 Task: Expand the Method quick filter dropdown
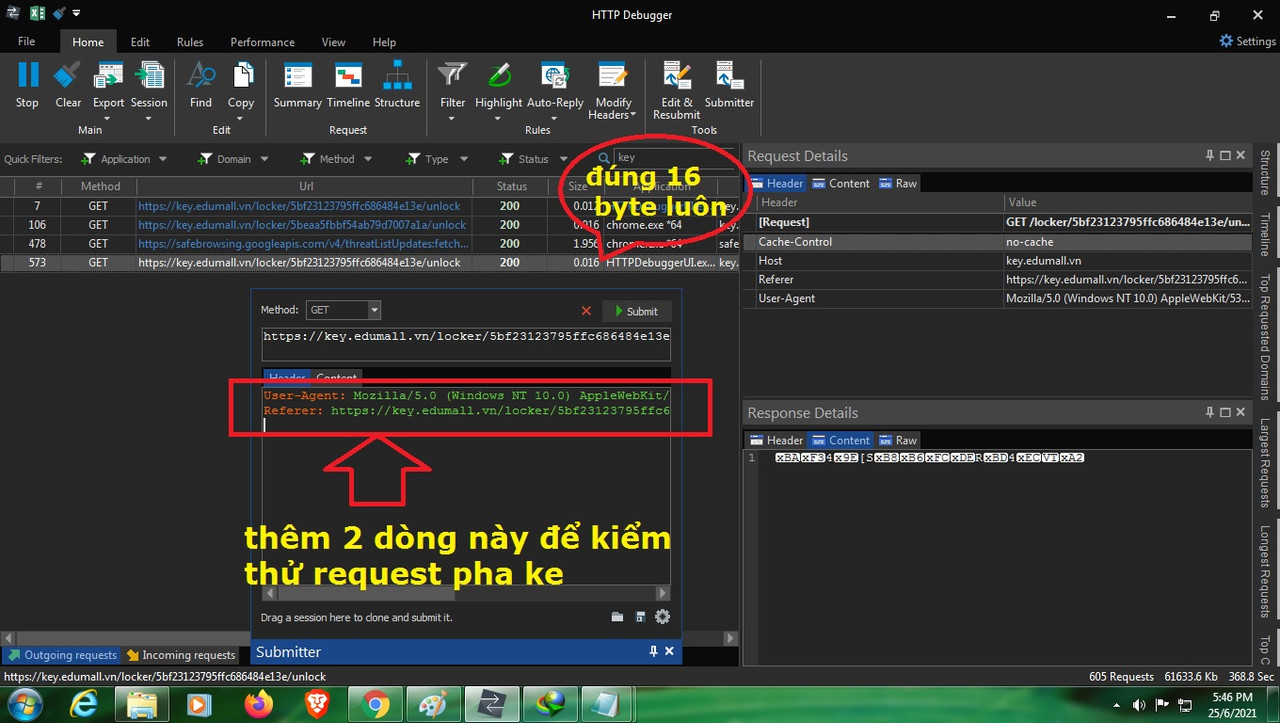click(x=367, y=159)
